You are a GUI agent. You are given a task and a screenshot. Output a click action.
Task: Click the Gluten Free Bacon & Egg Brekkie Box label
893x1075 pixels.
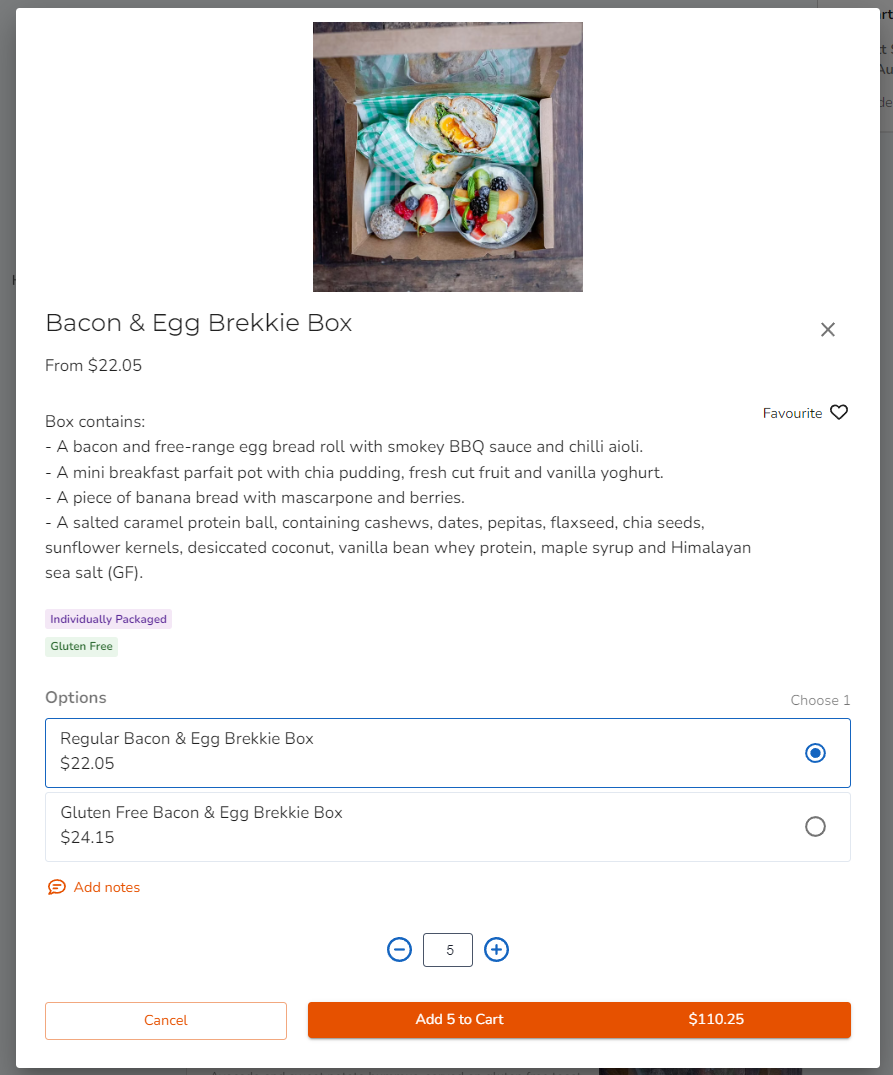coord(201,813)
